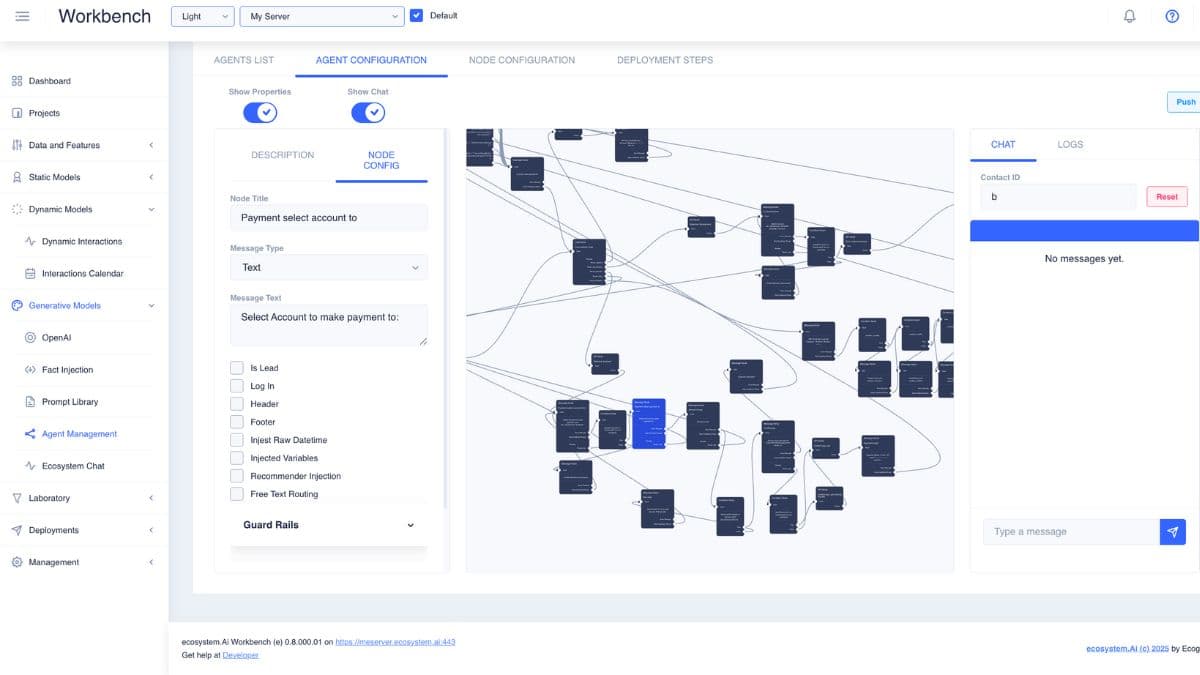1200x675 pixels.
Task: Click the Fact Injection icon
Action: tap(32, 369)
